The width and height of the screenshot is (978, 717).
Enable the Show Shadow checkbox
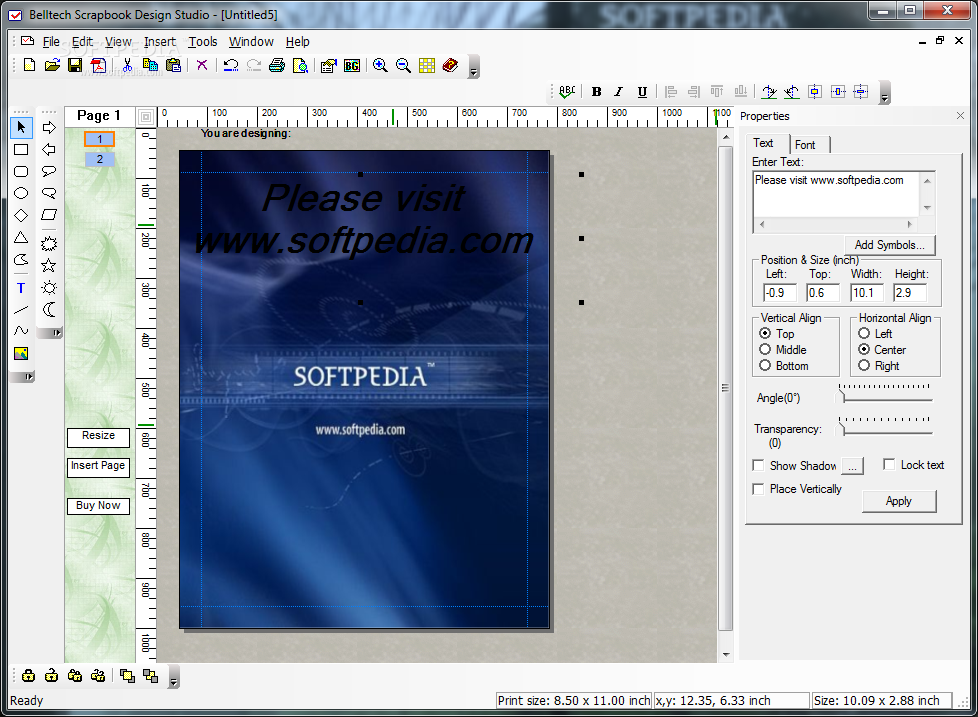758,465
